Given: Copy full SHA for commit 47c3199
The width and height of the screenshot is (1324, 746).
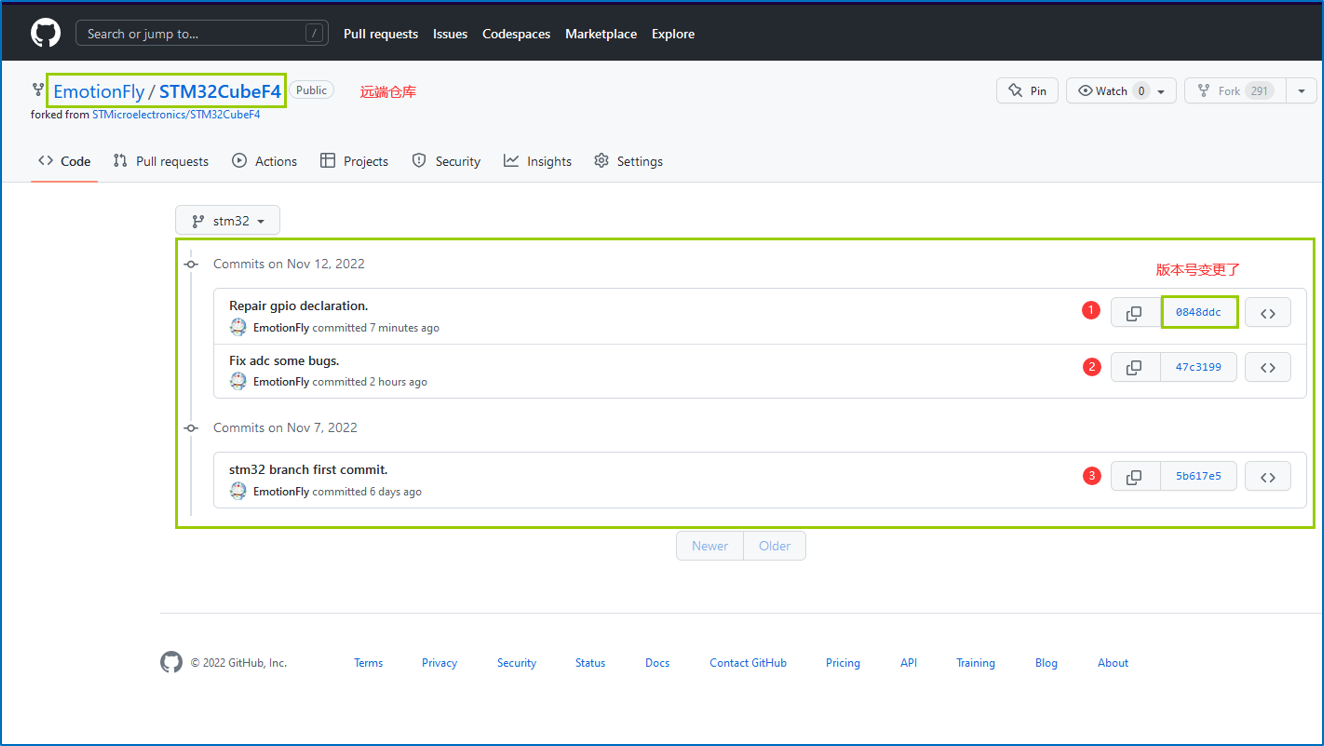Looking at the screenshot, I should [x=1134, y=367].
